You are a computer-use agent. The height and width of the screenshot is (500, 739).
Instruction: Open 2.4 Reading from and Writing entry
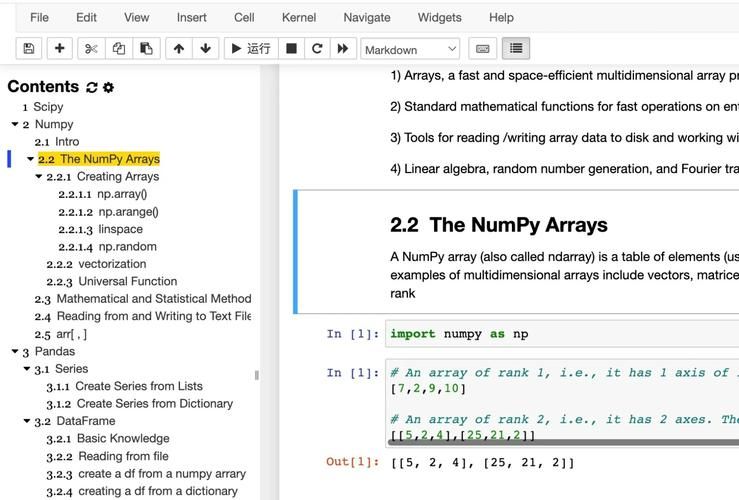coord(143,316)
